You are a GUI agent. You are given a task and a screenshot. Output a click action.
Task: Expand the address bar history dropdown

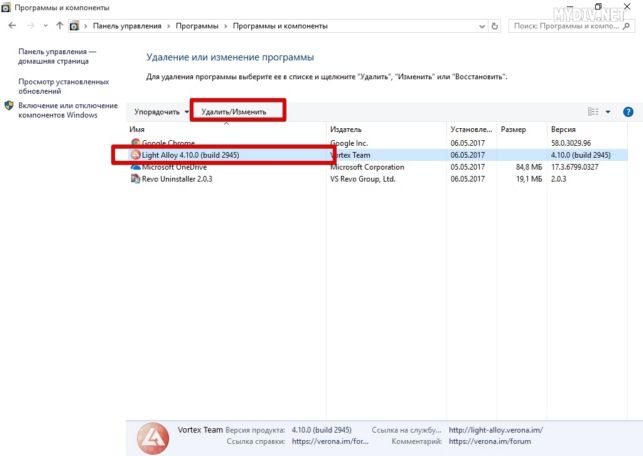point(482,26)
